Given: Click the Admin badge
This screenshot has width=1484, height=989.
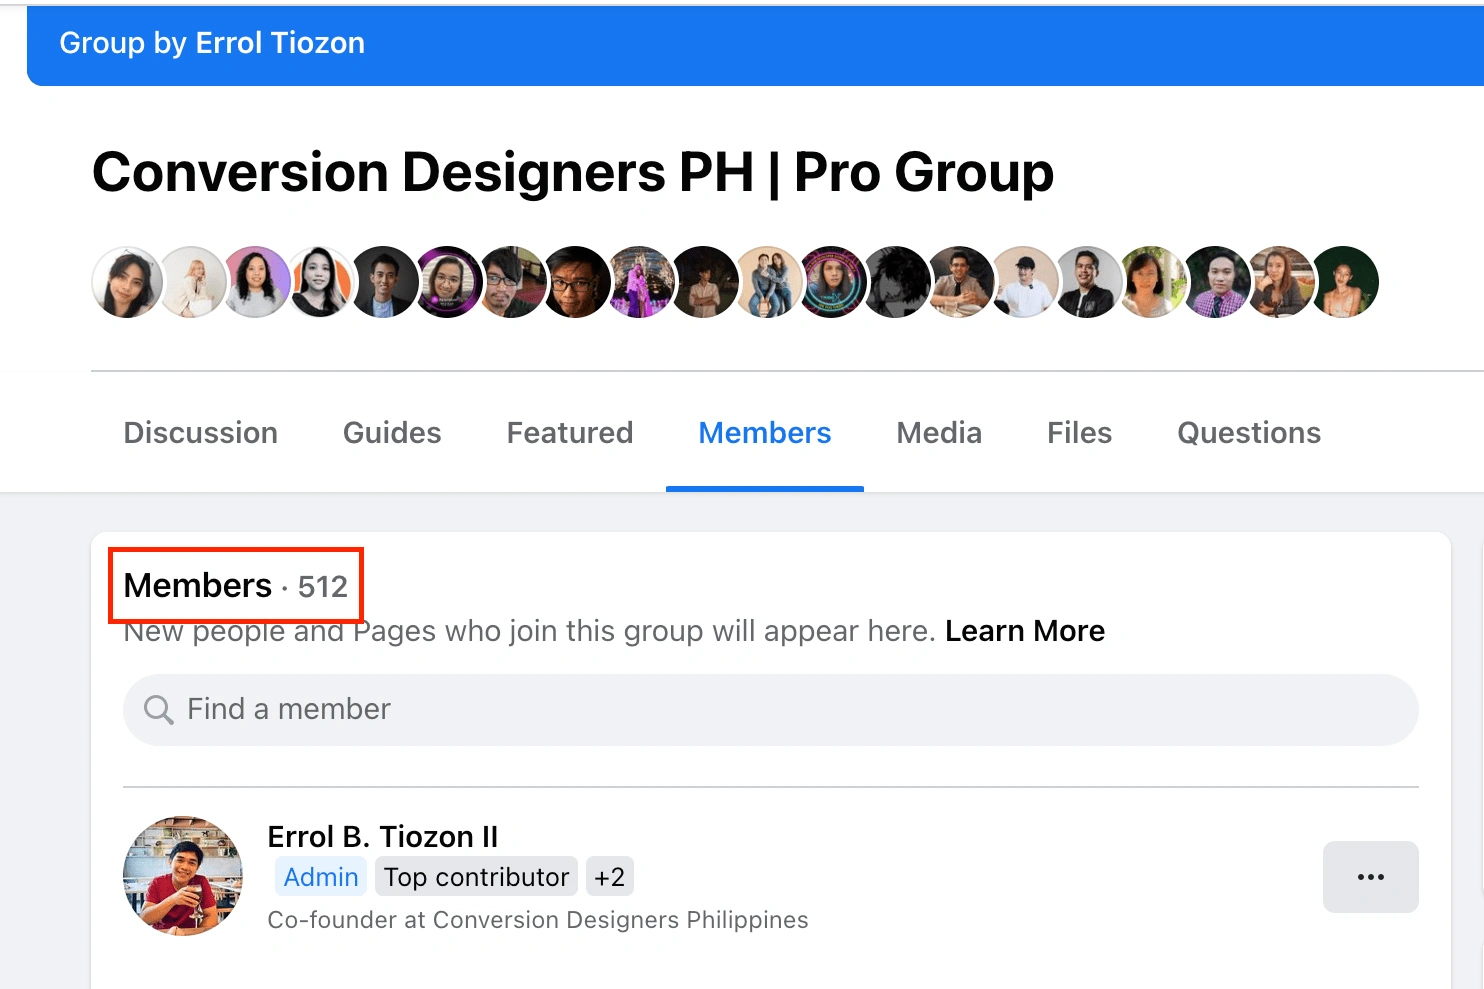Looking at the screenshot, I should [321, 877].
